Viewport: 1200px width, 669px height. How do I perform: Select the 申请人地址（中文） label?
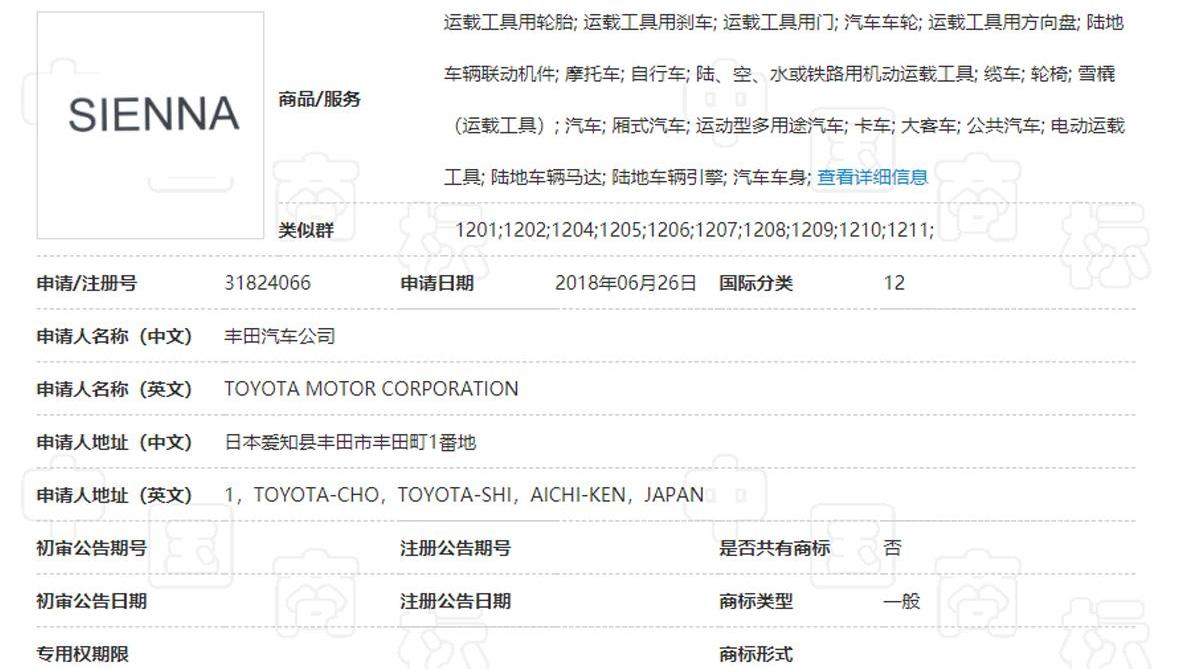[x=114, y=442]
